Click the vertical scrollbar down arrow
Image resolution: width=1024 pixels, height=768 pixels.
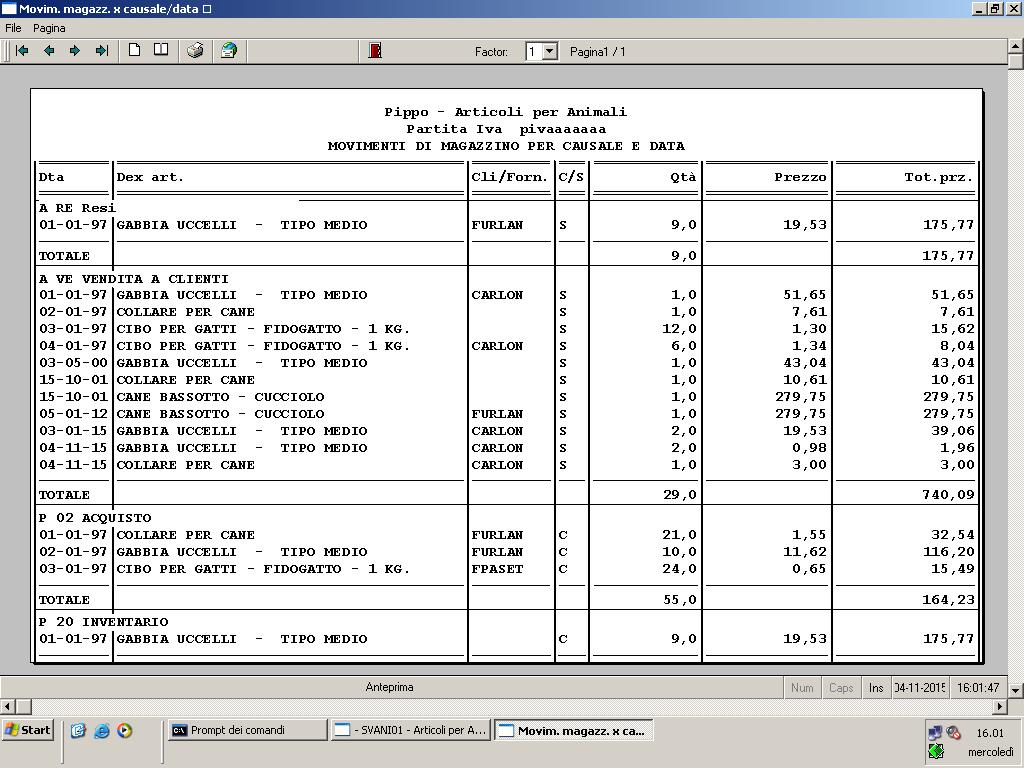click(1016, 689)
